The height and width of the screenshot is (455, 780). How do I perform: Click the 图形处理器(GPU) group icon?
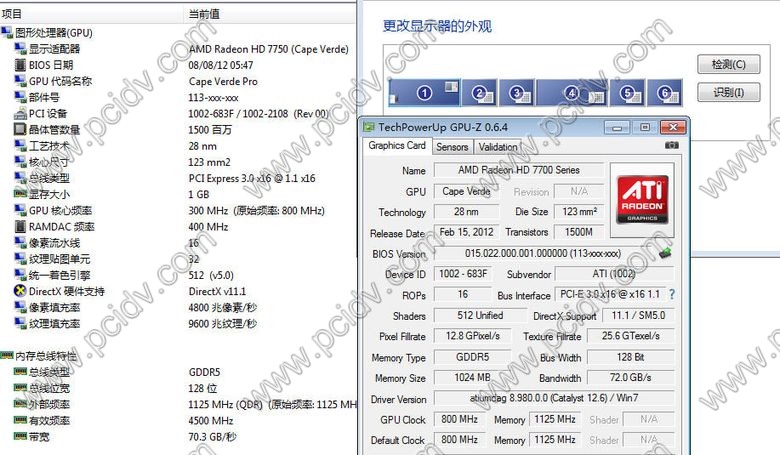pyautogui.click(x=7, y=33)
